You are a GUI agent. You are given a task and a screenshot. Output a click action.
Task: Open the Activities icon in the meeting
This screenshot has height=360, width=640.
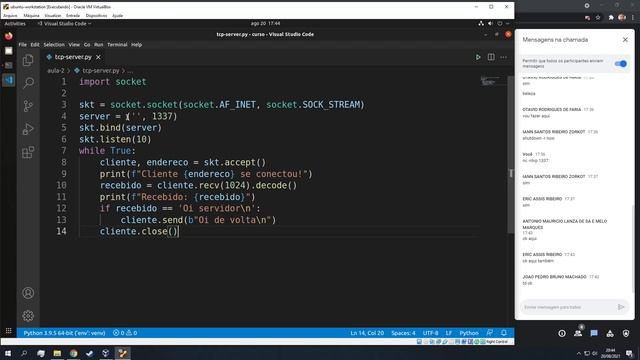click(x=610, y=333)
